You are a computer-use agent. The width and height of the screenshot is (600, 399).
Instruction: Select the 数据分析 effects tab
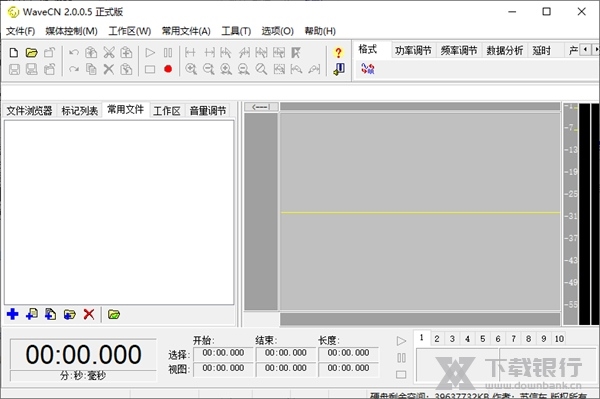point(505,50)
